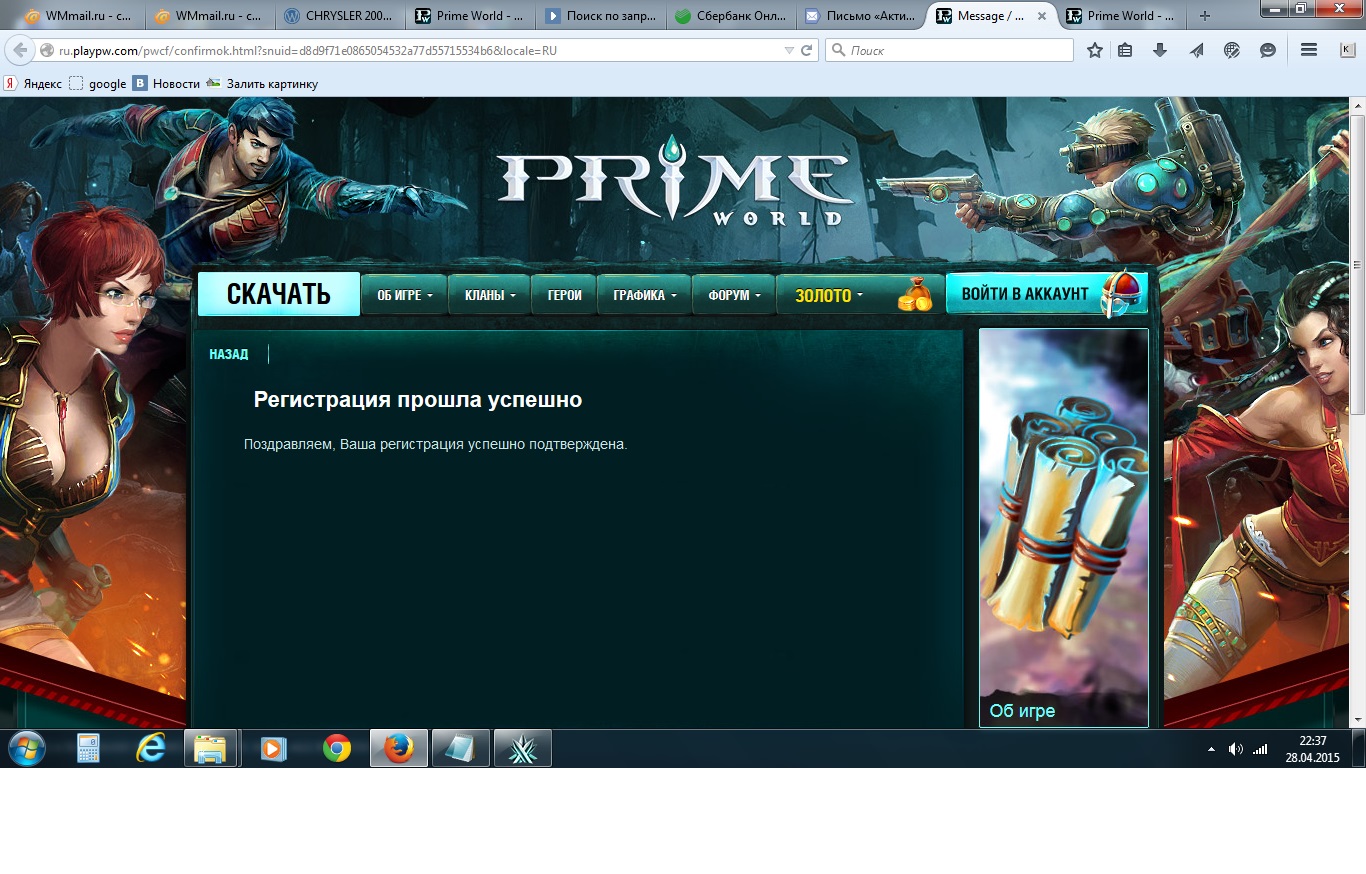Open the Firefox hamburger menu

[x=1309, y=50]
